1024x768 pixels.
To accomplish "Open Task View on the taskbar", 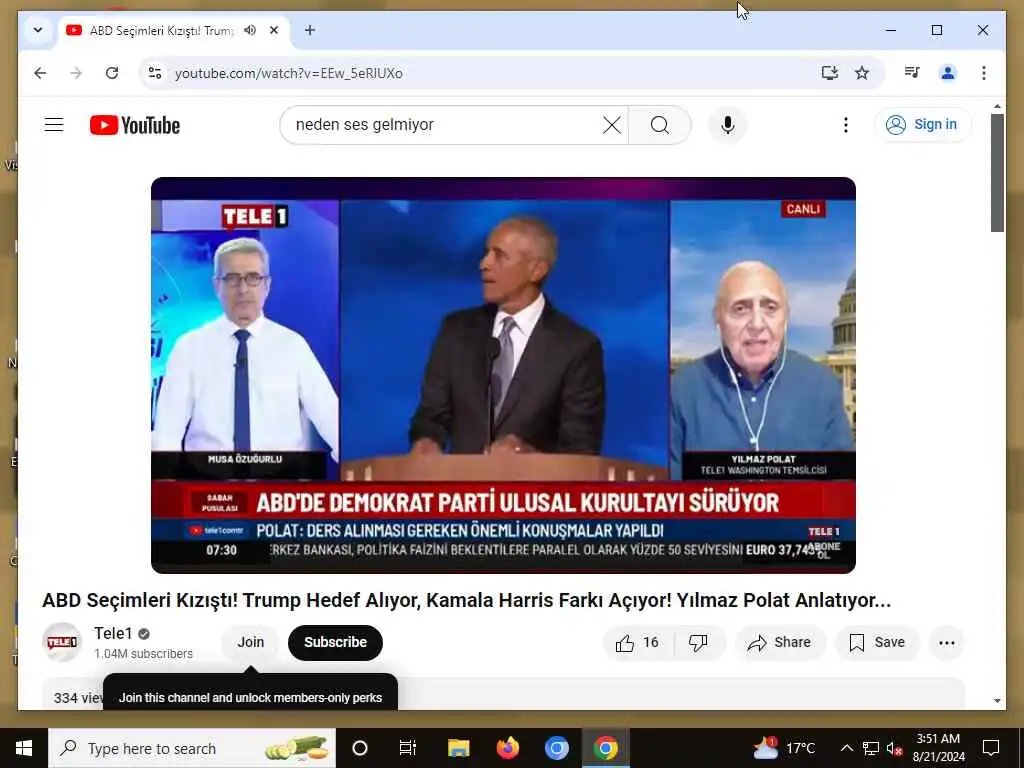I will tap(408, 748).
